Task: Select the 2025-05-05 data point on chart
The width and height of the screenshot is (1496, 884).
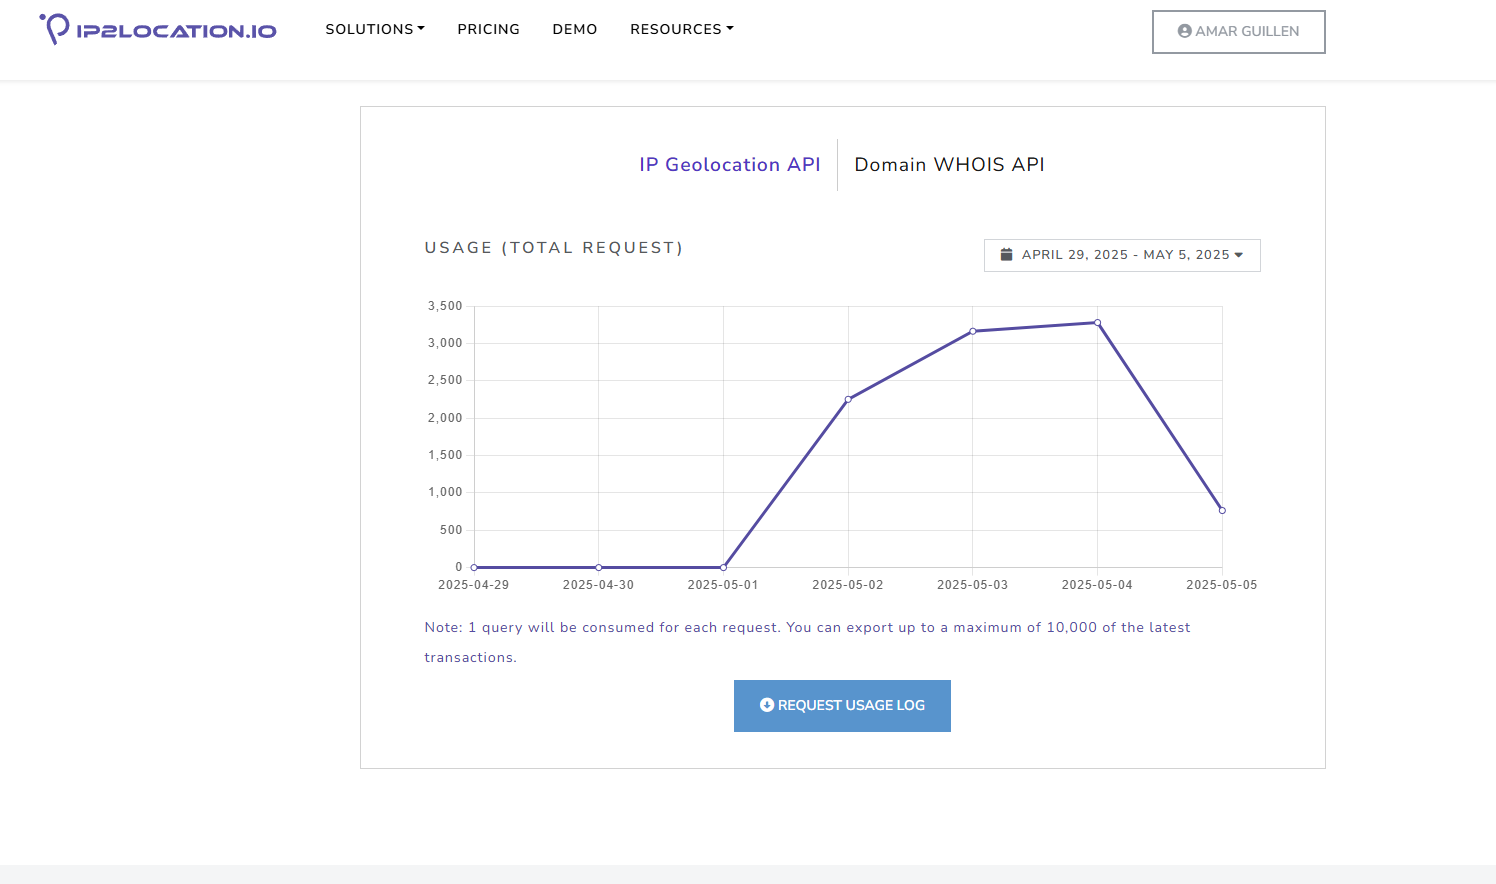Action: point(1222,510)
